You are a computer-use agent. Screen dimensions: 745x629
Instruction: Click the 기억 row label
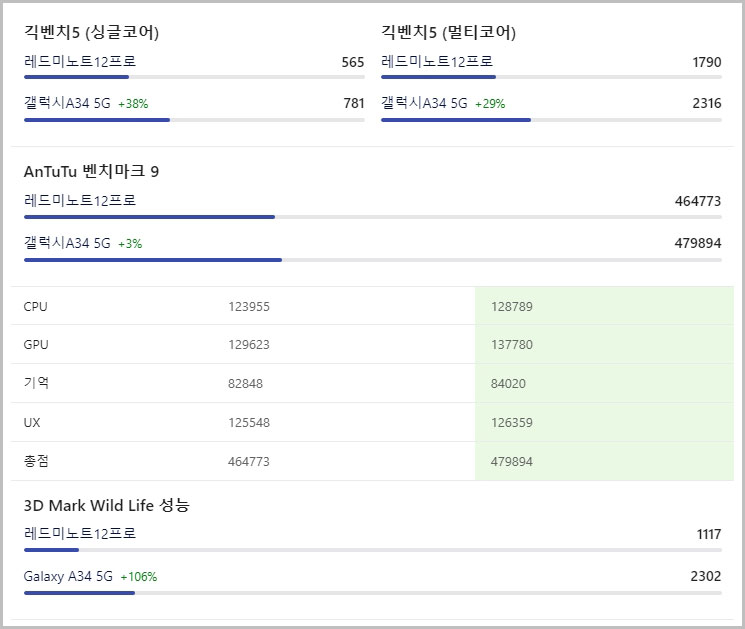coord(36,383)
